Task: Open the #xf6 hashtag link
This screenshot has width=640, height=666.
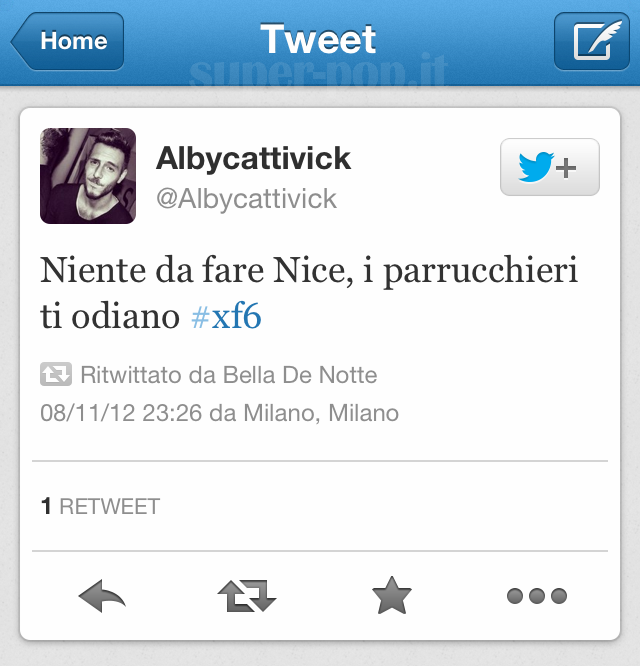Action: coord(226,316)
